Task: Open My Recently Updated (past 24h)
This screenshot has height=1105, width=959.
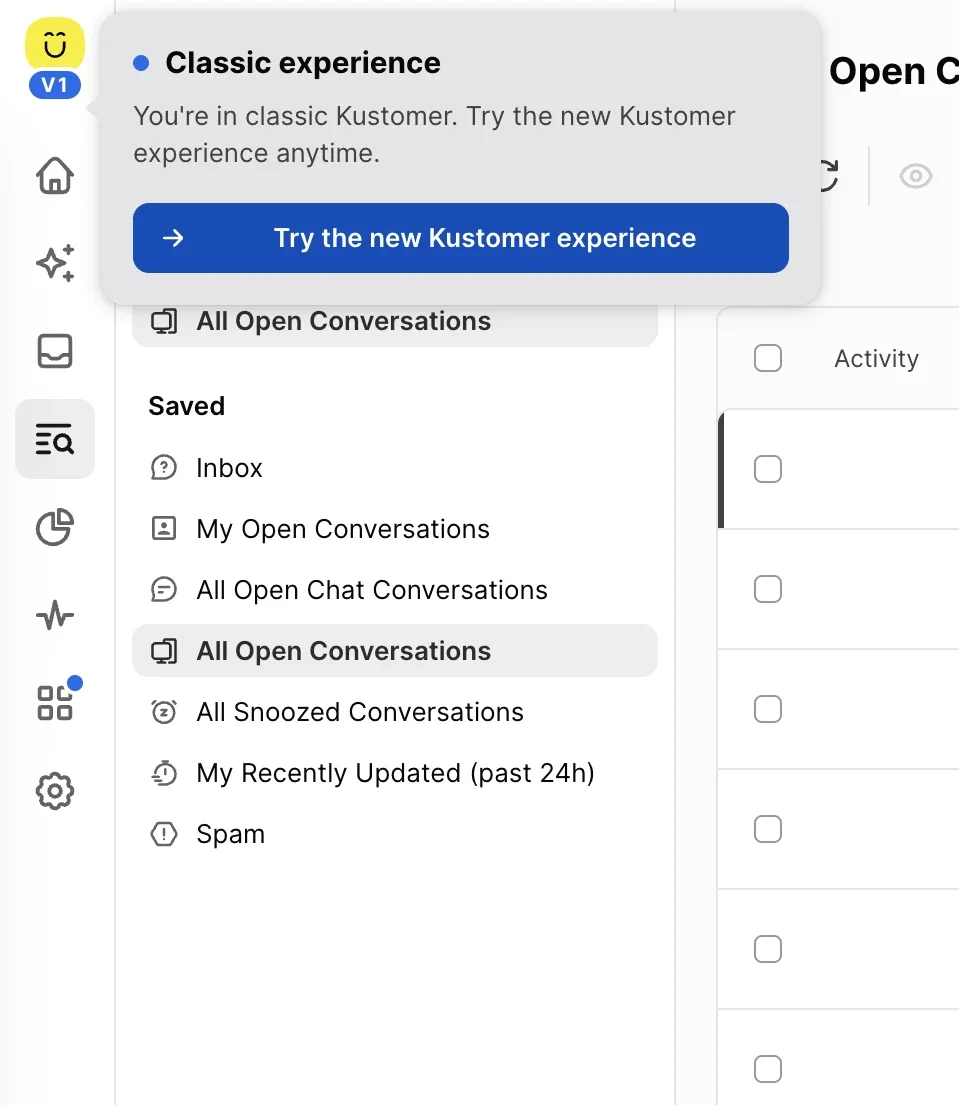Action: click(x=395, y=772)
